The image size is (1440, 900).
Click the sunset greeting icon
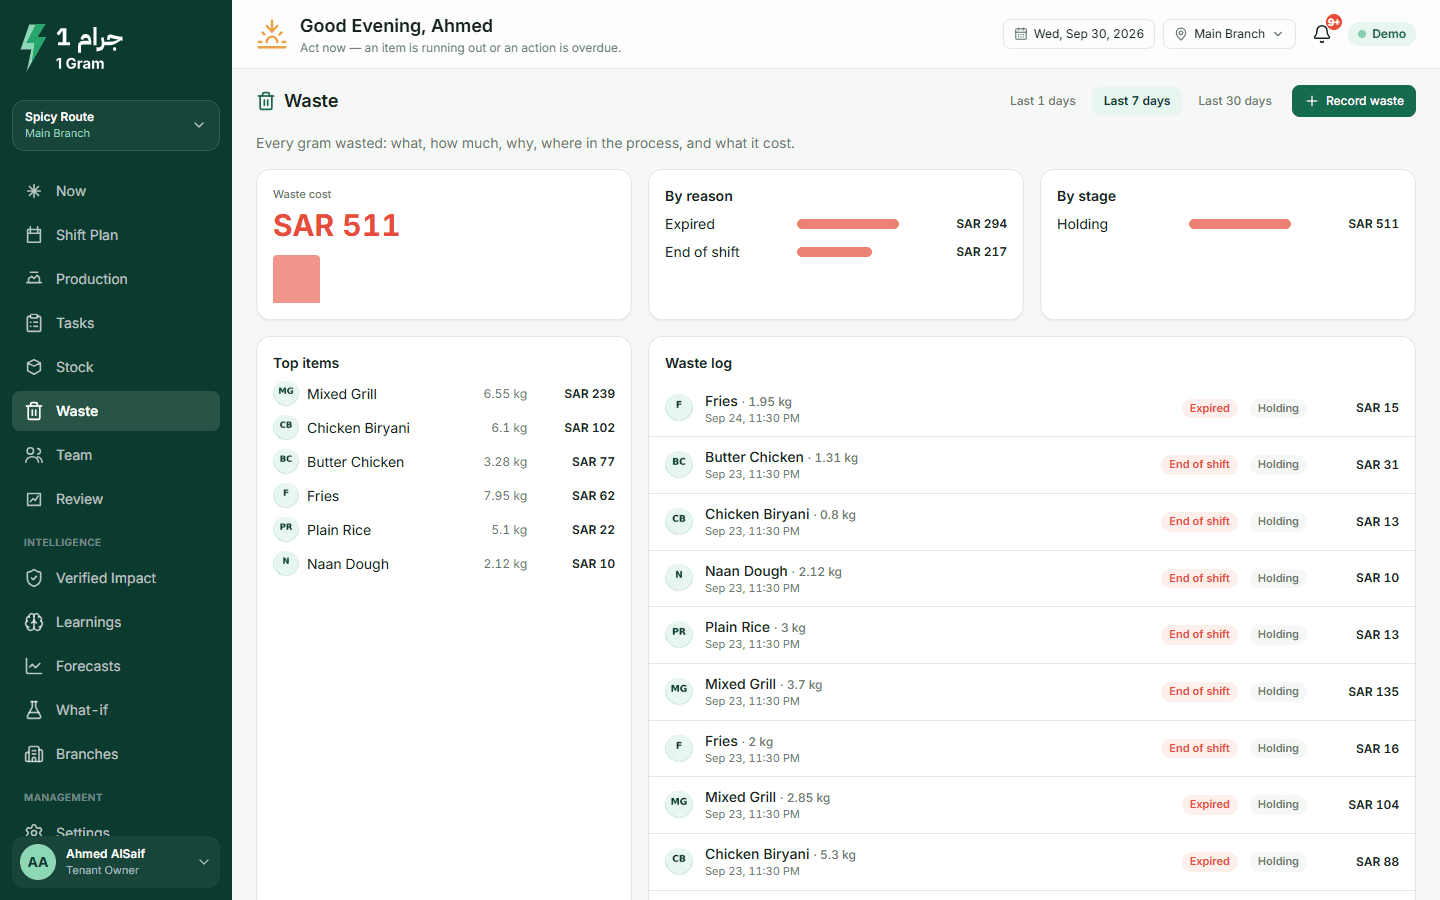[x=272, y=34]
